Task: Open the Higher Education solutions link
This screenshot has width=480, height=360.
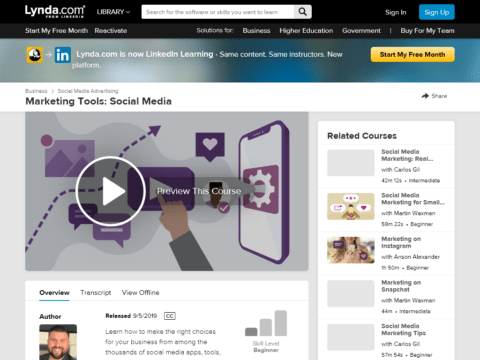Action: tap(306, 31)
